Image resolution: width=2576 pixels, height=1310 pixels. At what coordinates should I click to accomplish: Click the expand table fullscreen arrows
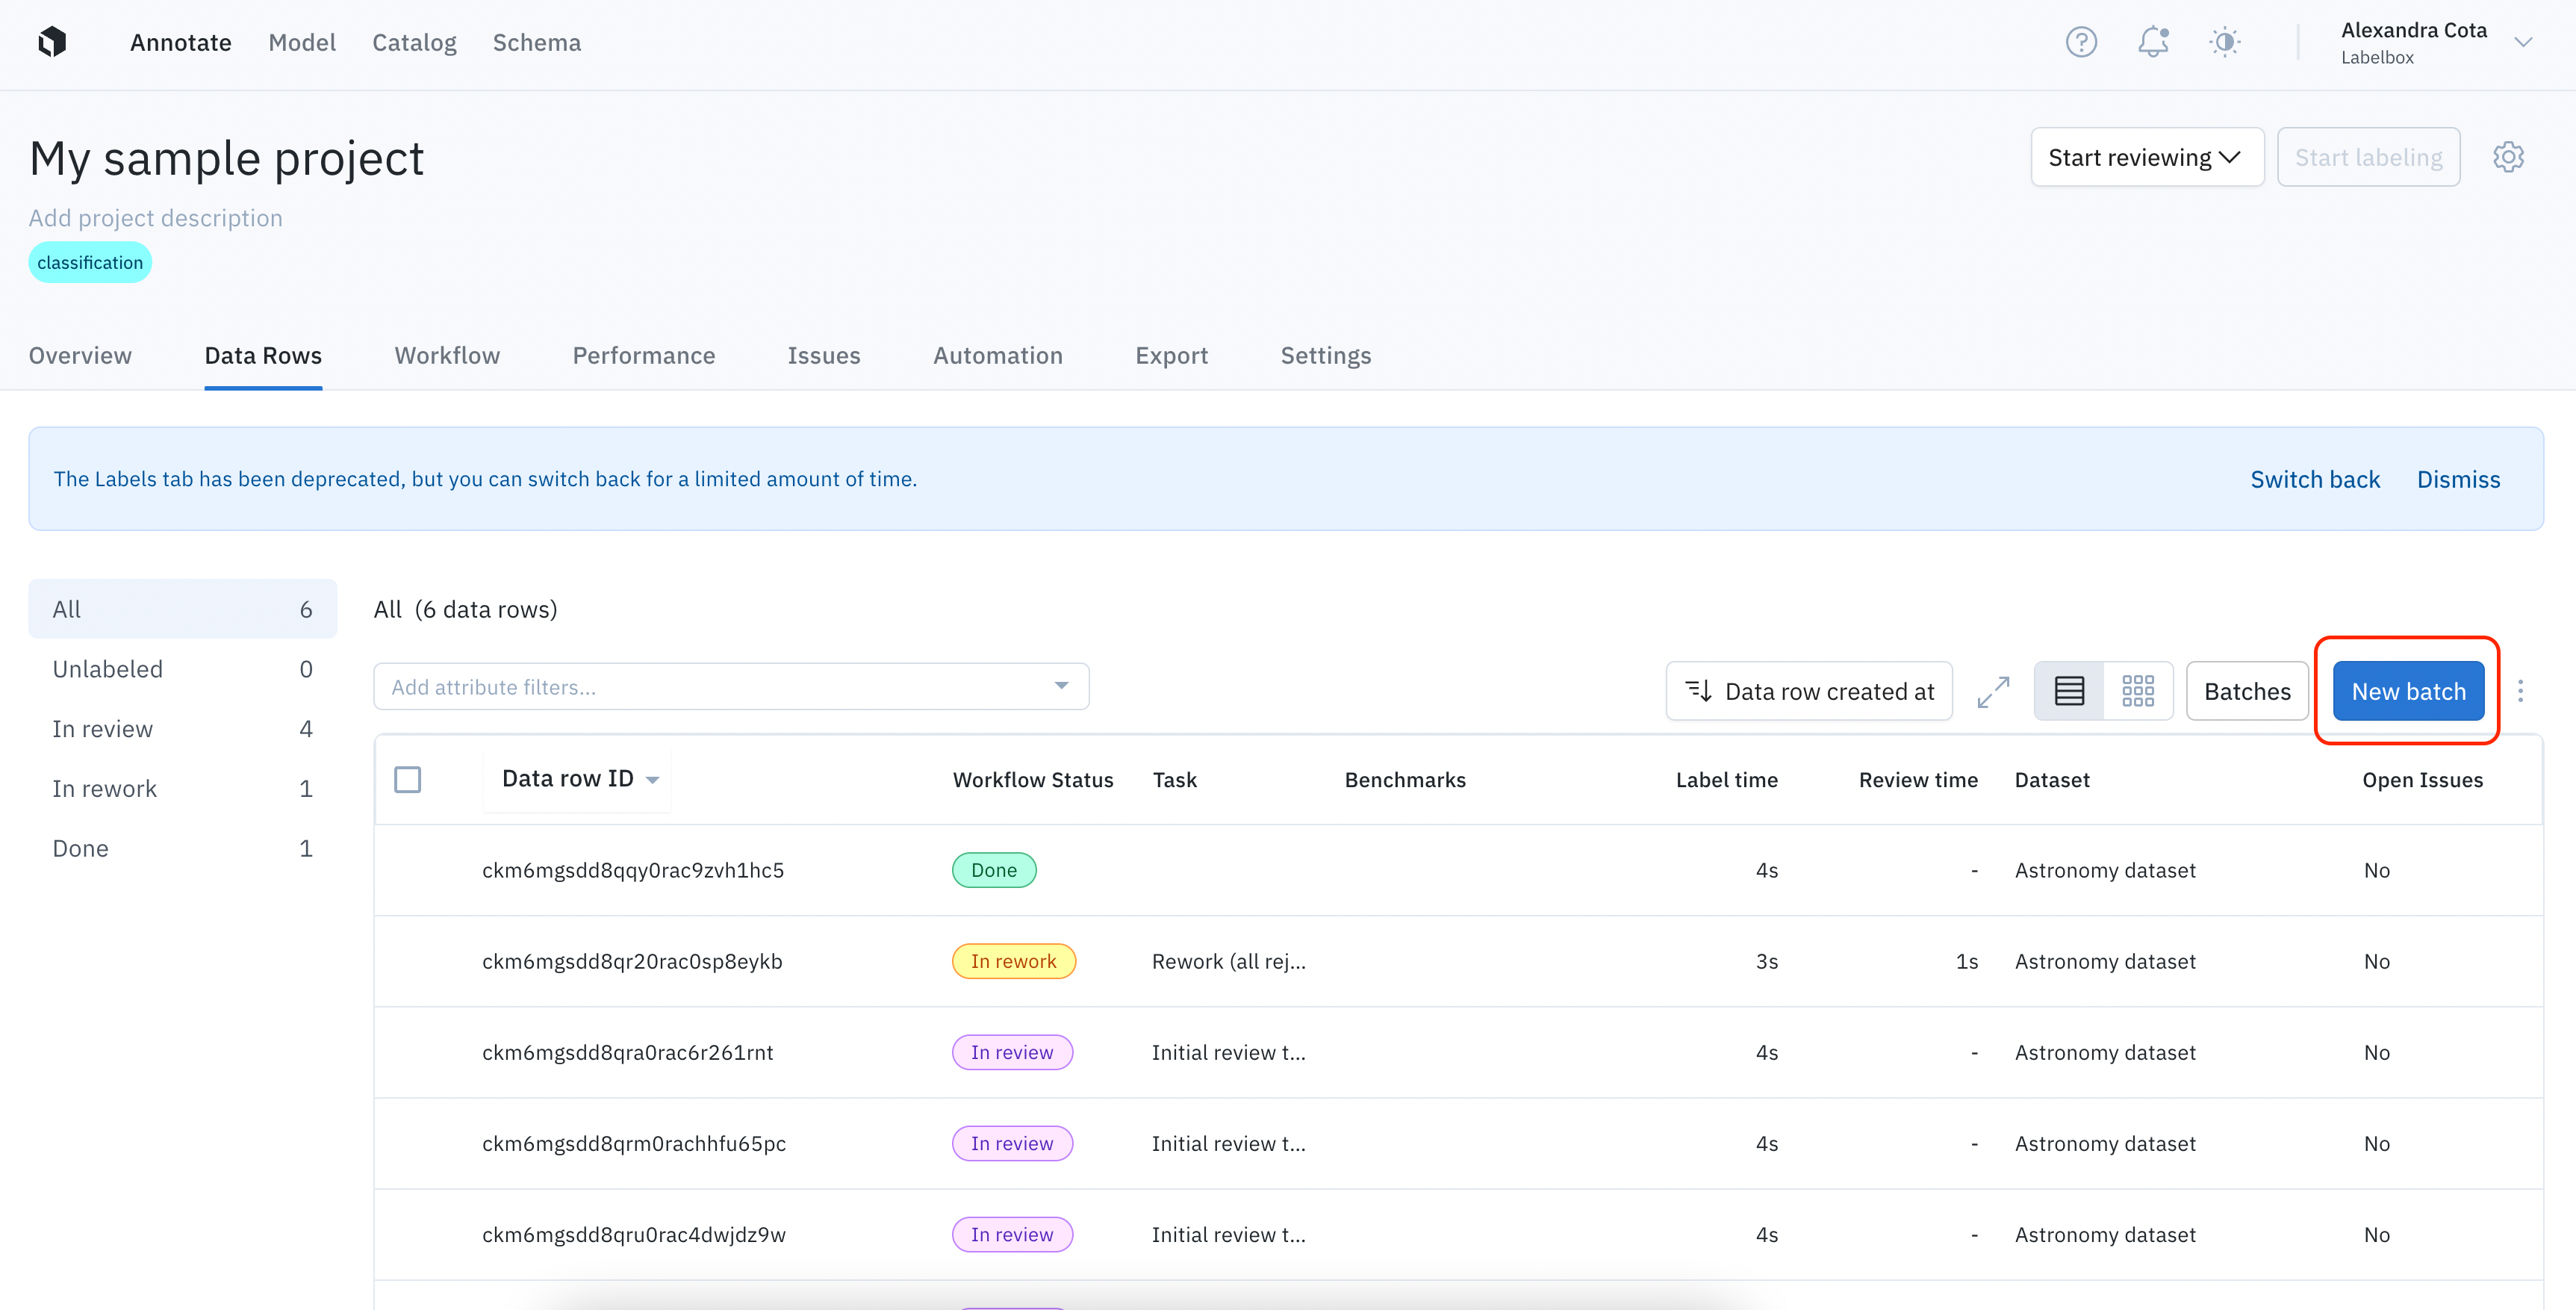[1993, 691]
